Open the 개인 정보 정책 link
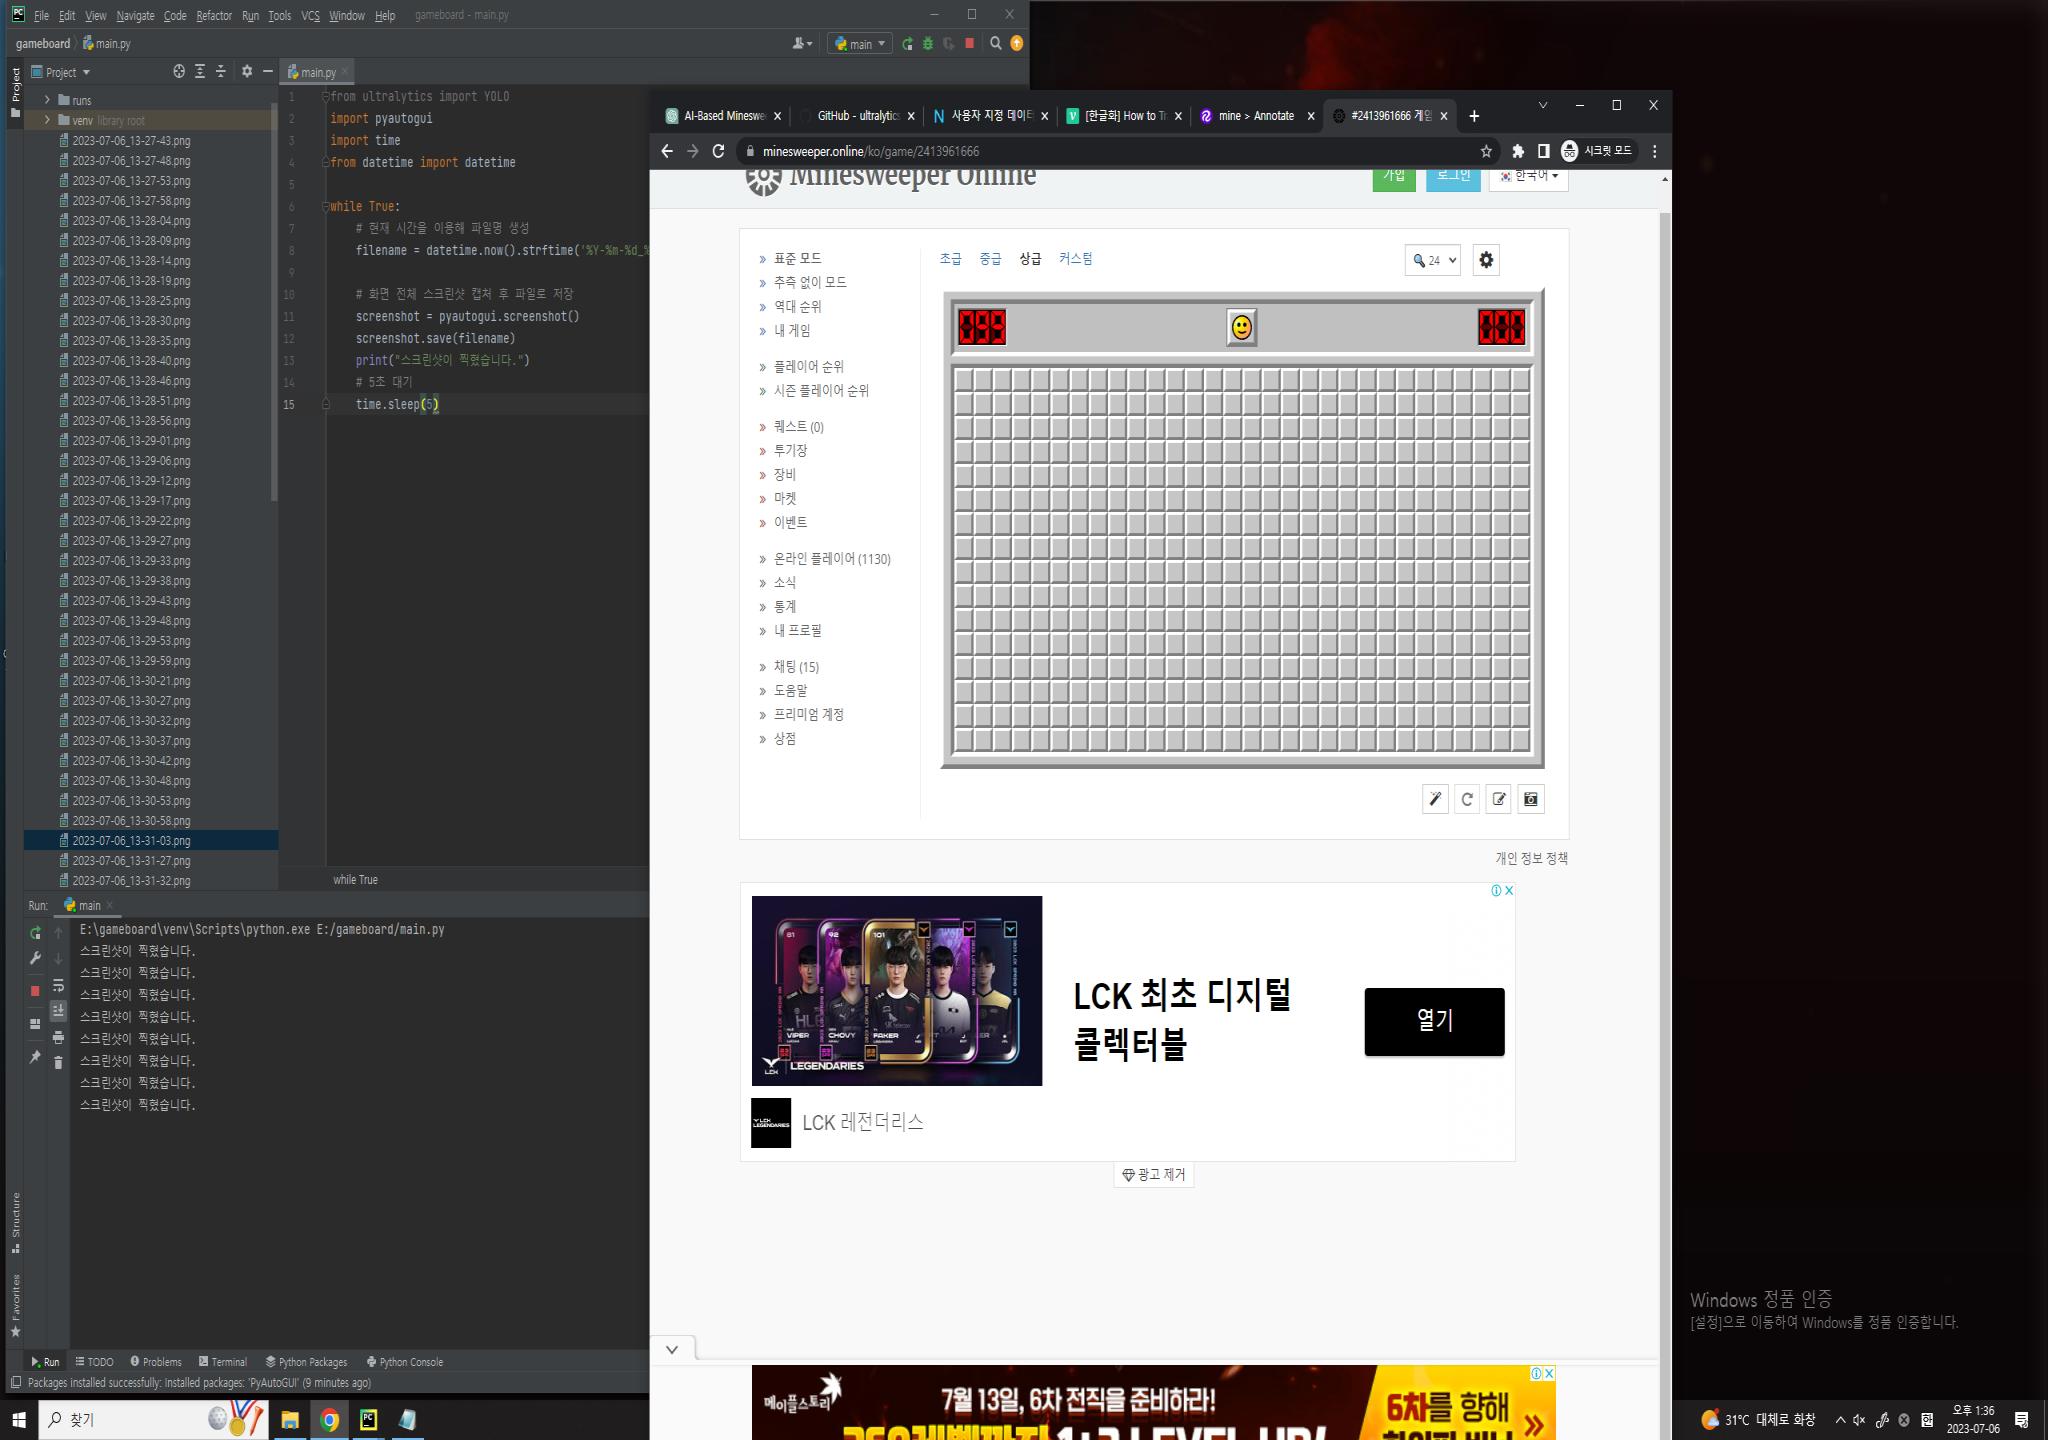This screenshot has height=1440, width=2048. (1531, 858)
